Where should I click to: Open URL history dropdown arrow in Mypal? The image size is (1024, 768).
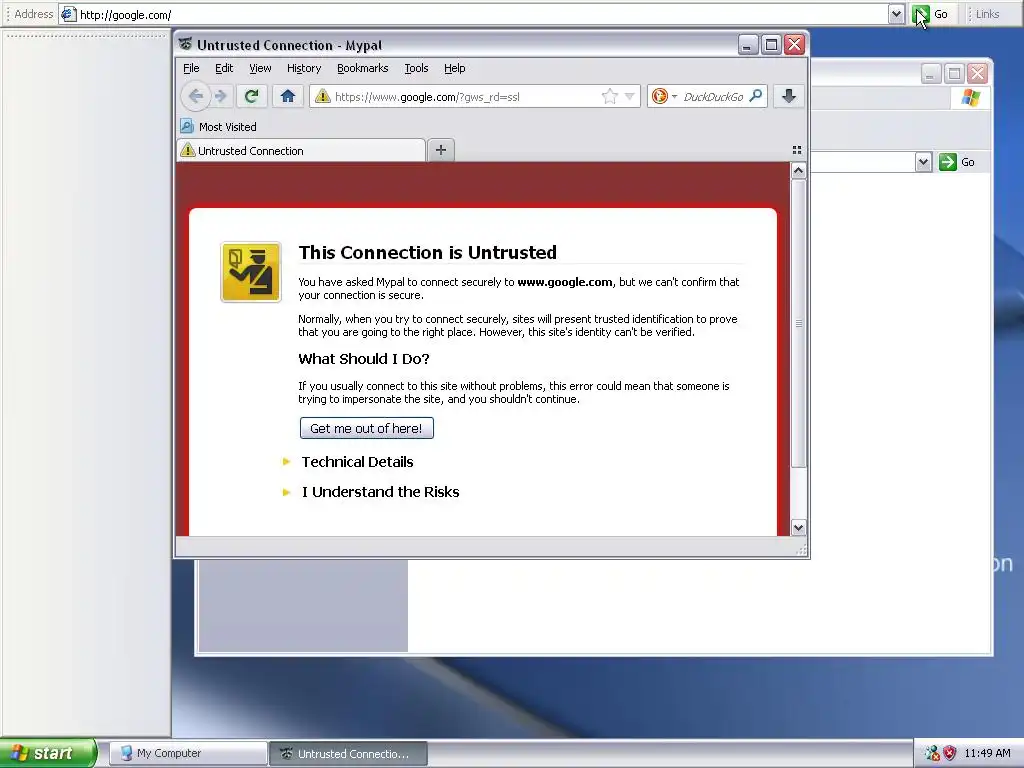coord(630,97)
